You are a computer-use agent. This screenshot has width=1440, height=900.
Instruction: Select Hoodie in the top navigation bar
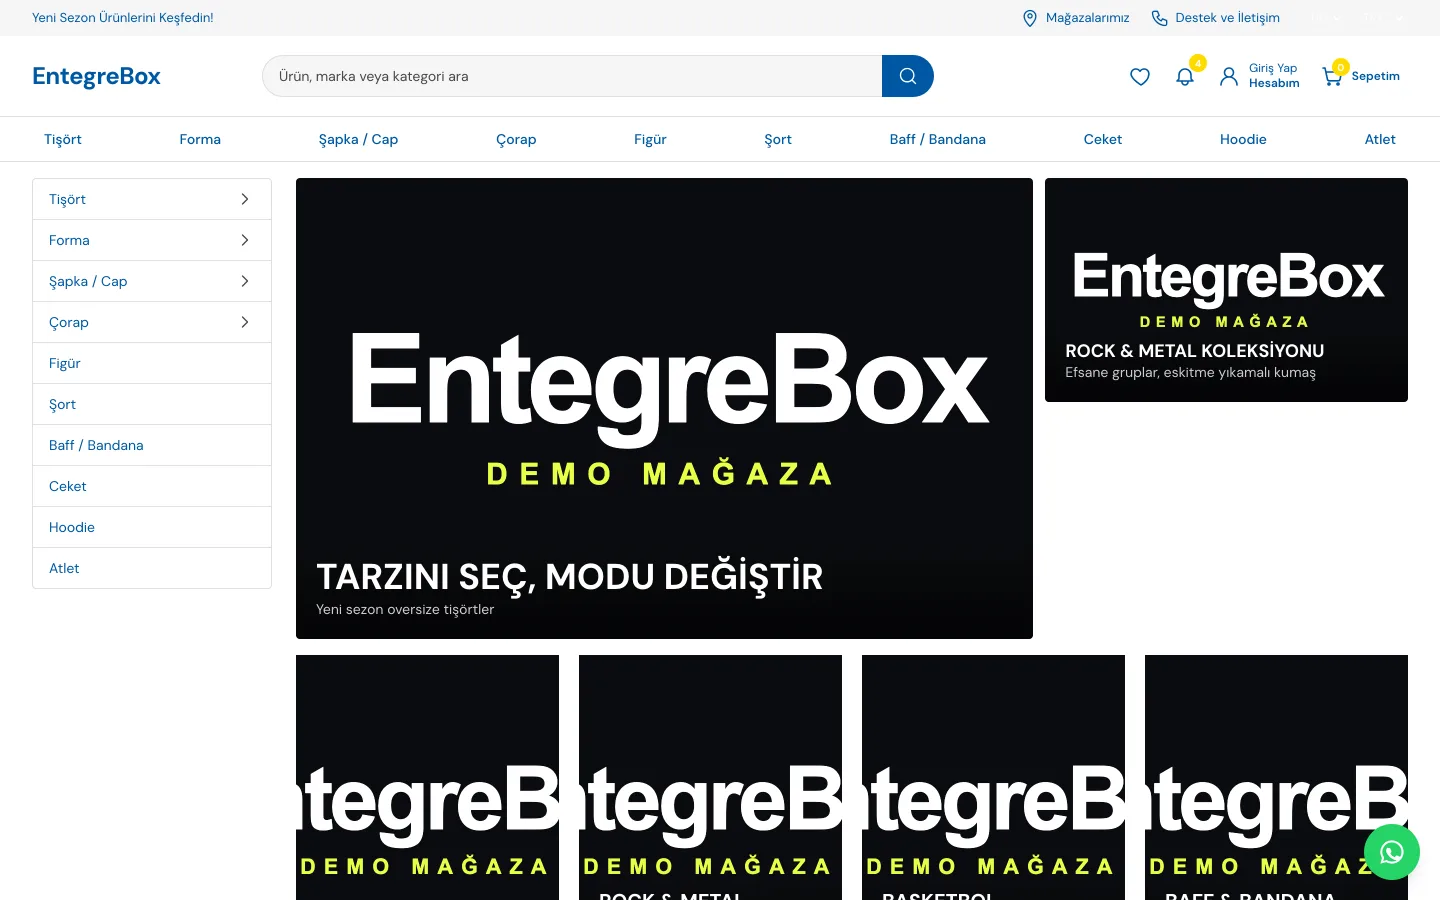coord(1243,139)
